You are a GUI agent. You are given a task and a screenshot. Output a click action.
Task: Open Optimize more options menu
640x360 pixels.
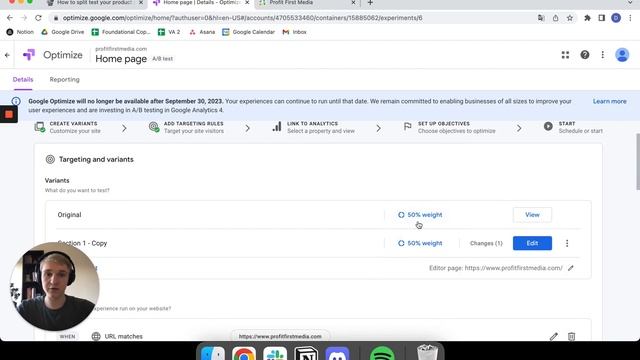point(602,55)
